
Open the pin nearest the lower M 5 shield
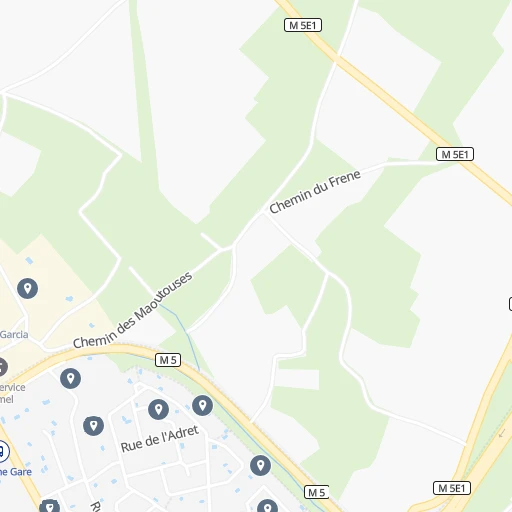click(x=260, y=465)
